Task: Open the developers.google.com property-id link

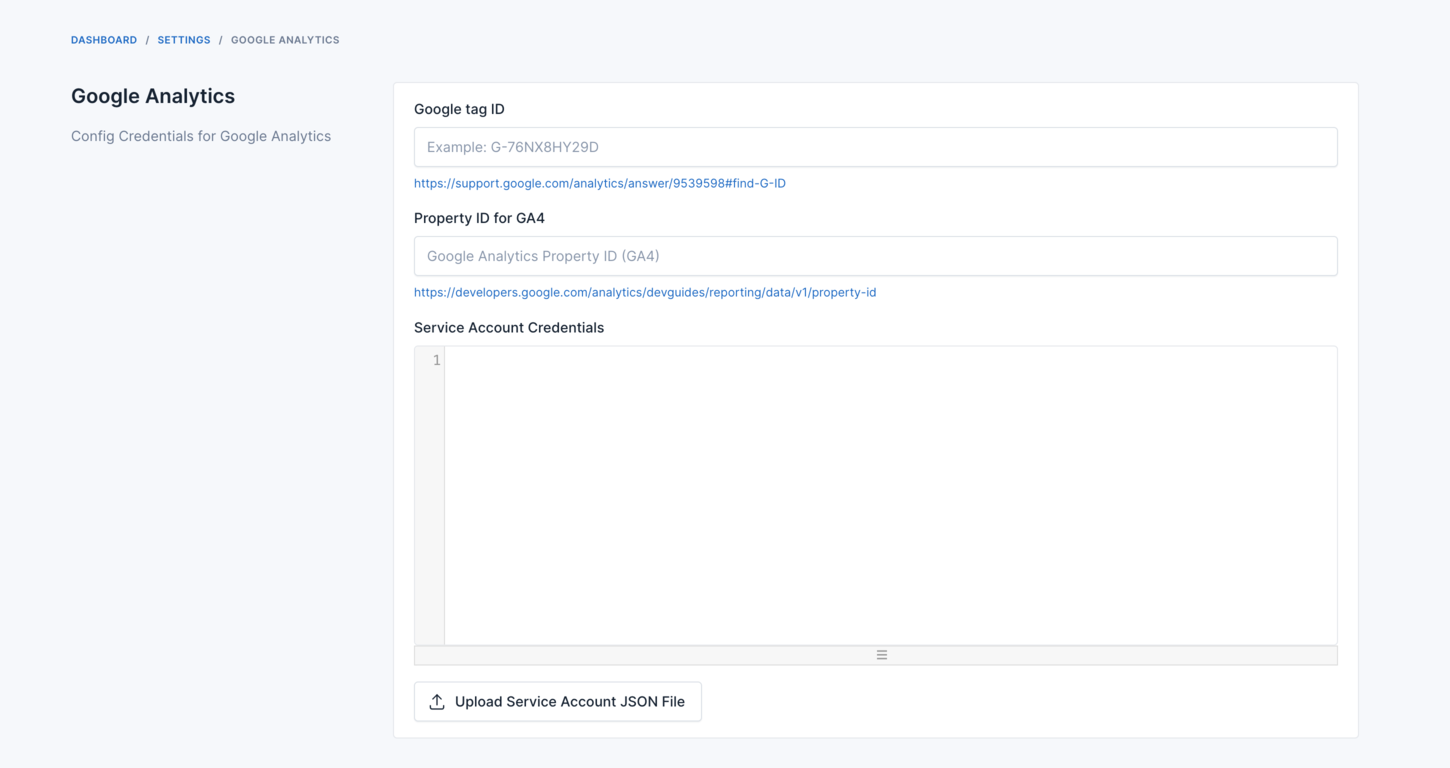Action: pos(645,292)
